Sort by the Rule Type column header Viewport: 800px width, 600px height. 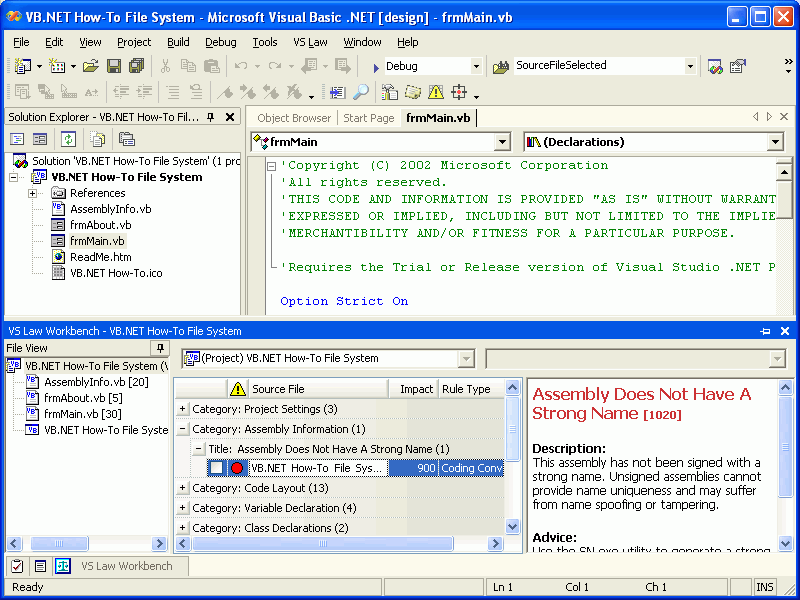[x=470, y=389]
